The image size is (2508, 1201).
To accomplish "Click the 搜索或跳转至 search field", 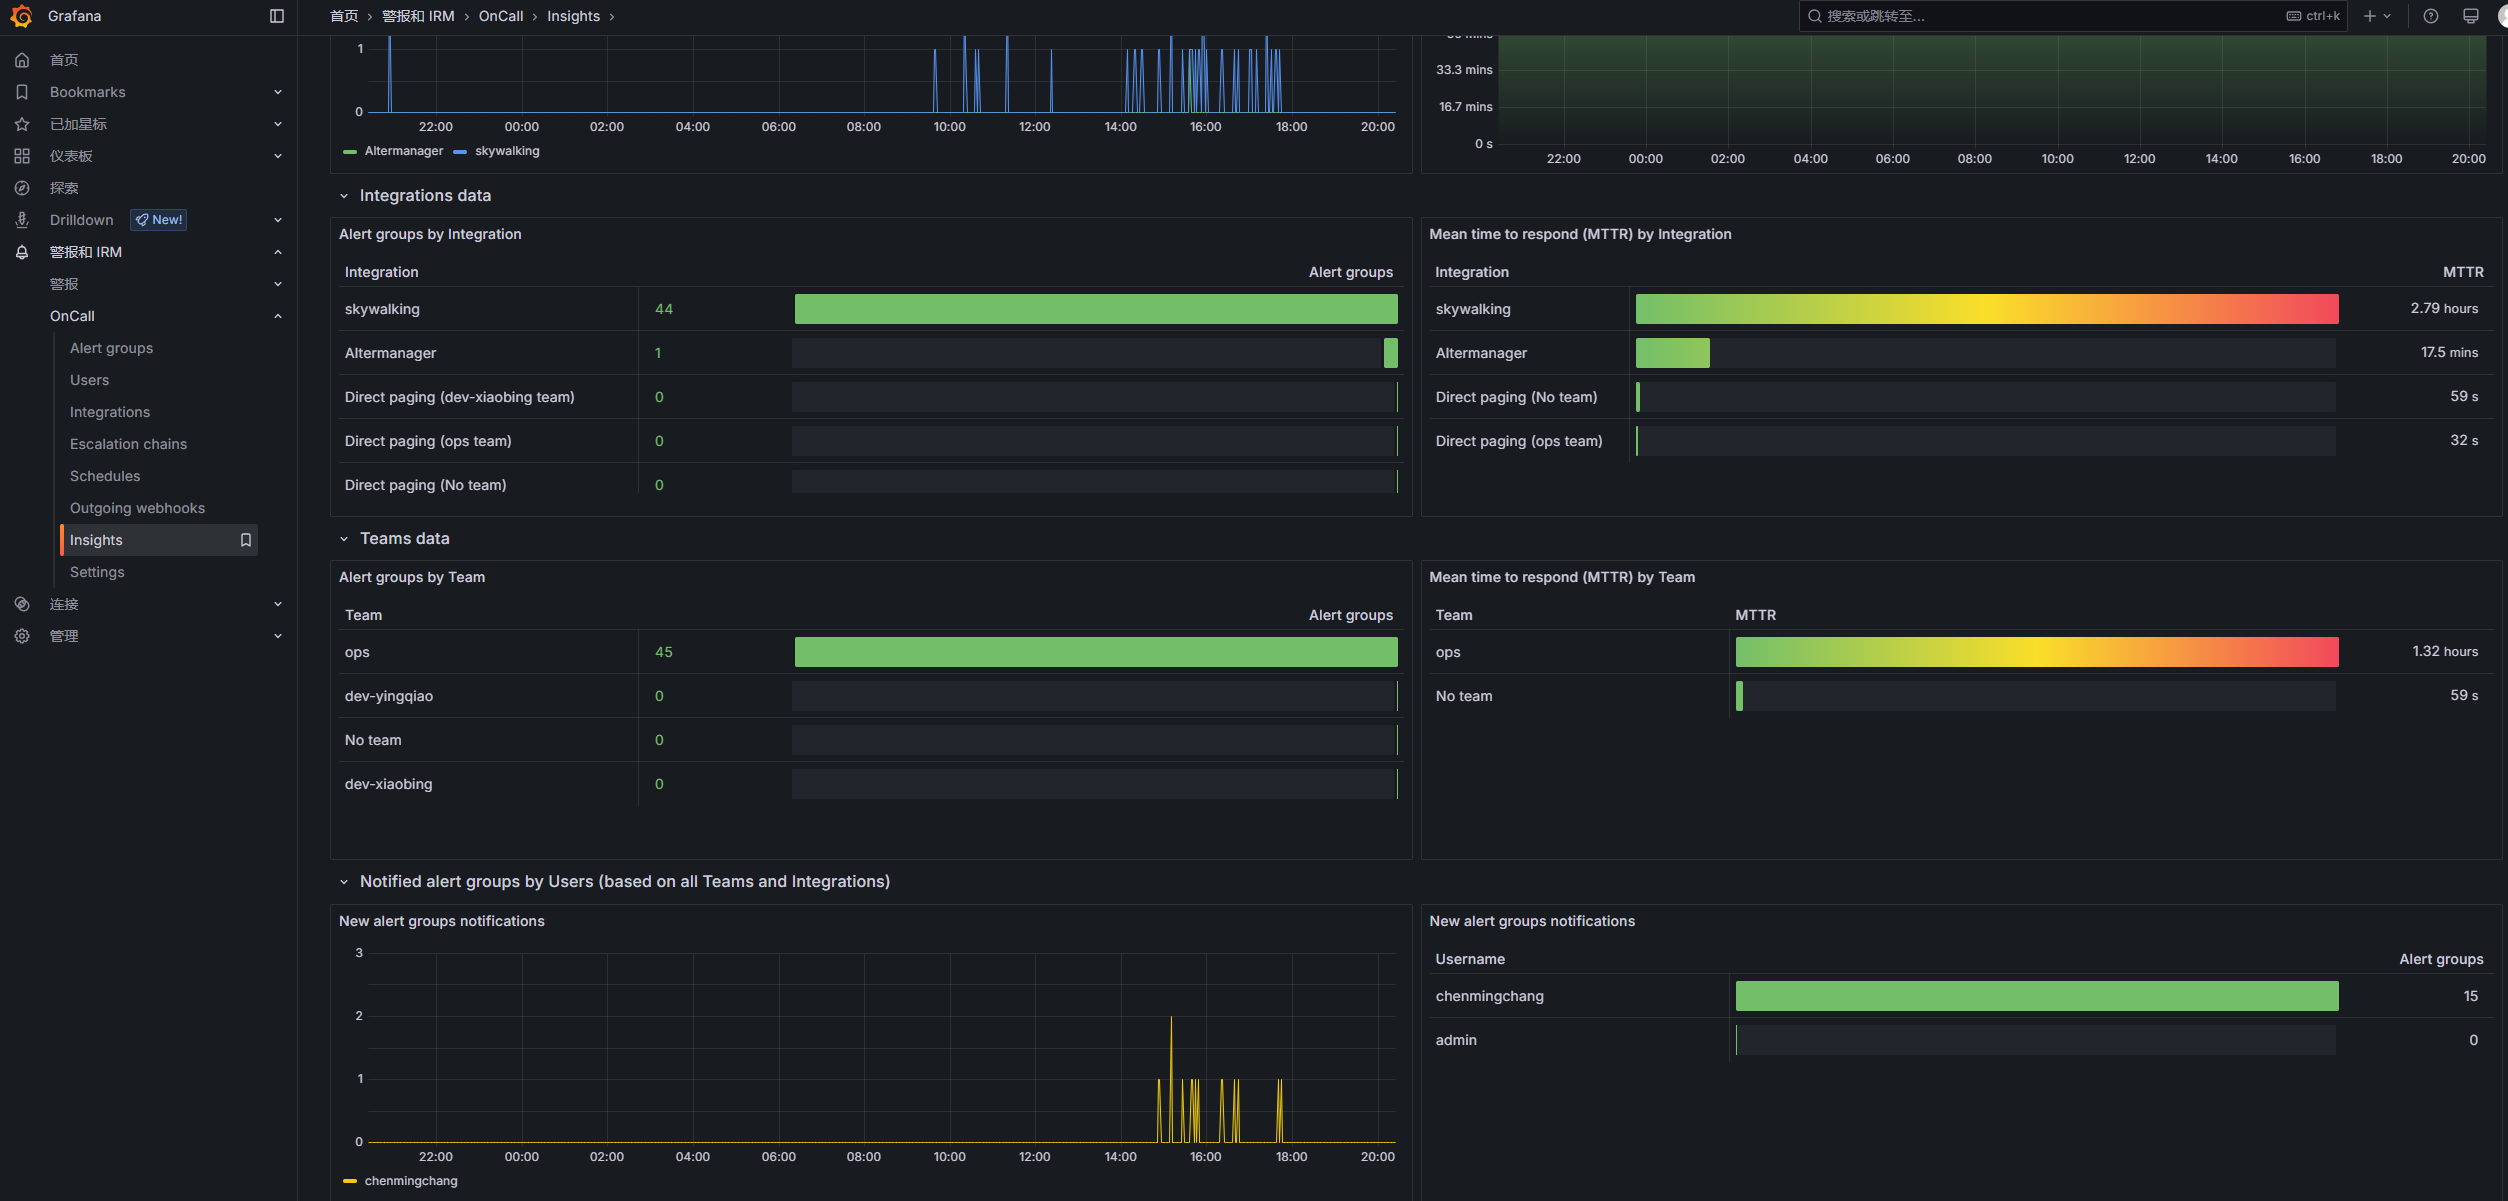I will (2072, 16).
